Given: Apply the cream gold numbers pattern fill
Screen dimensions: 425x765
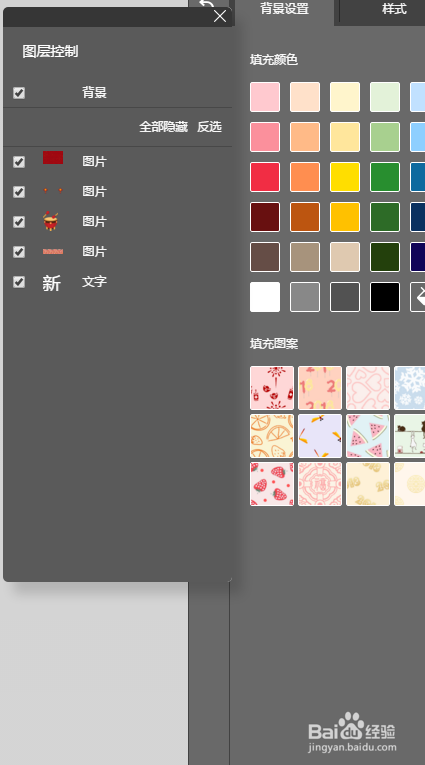Looking at the screenshot, I should click(x=368, y=484).
